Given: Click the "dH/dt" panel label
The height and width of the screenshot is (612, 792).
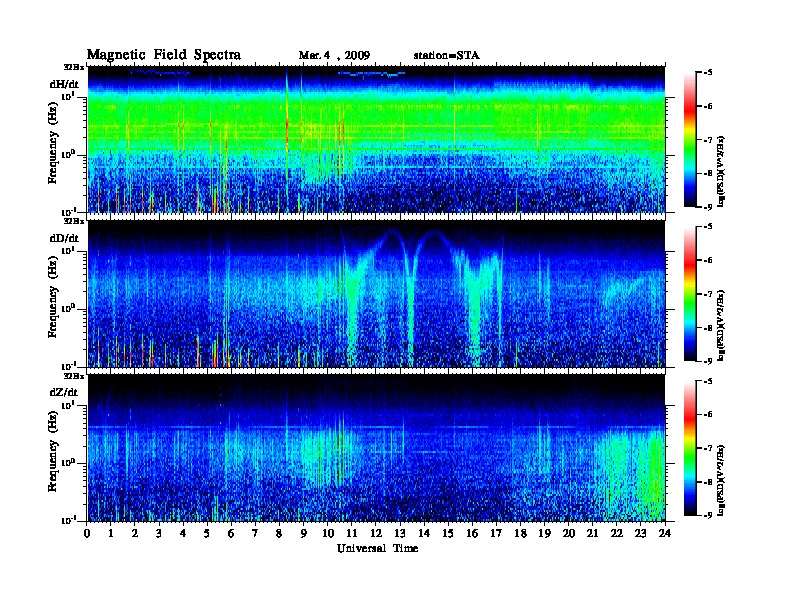Looking at the screenshot, I should click(64, 84).
